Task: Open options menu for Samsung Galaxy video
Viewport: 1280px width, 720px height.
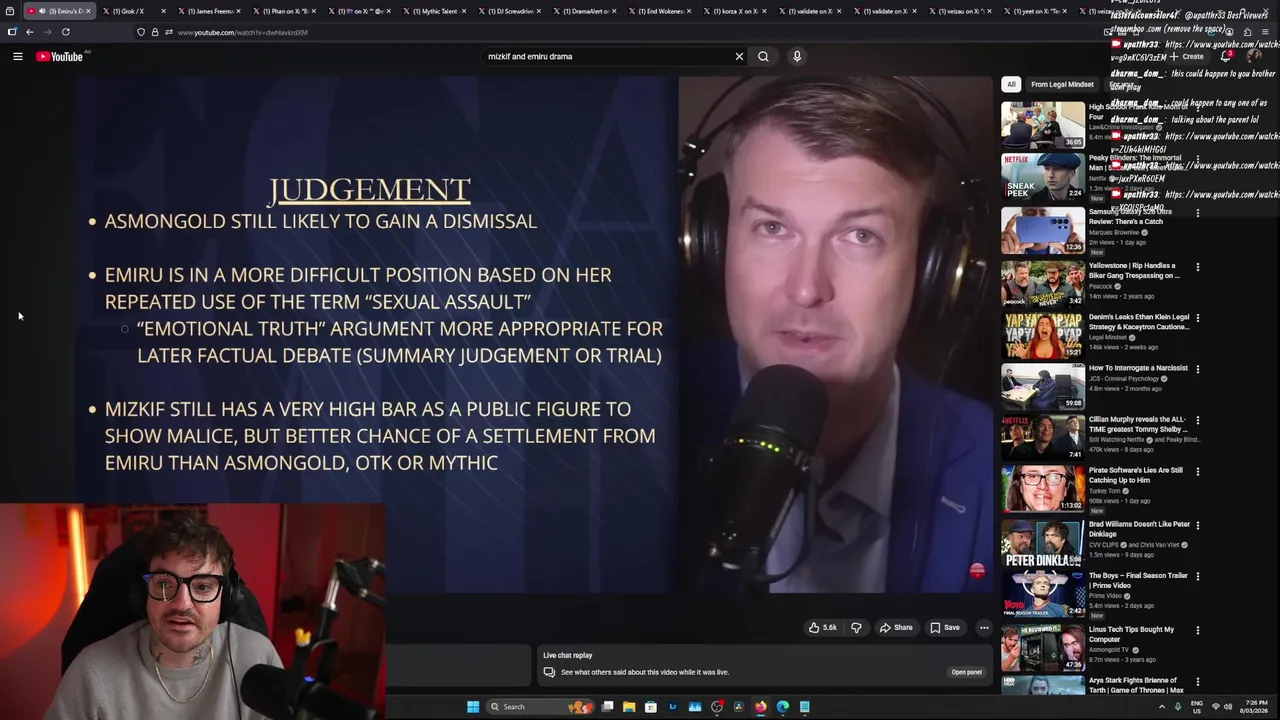Action: (x=1198, y=212)
